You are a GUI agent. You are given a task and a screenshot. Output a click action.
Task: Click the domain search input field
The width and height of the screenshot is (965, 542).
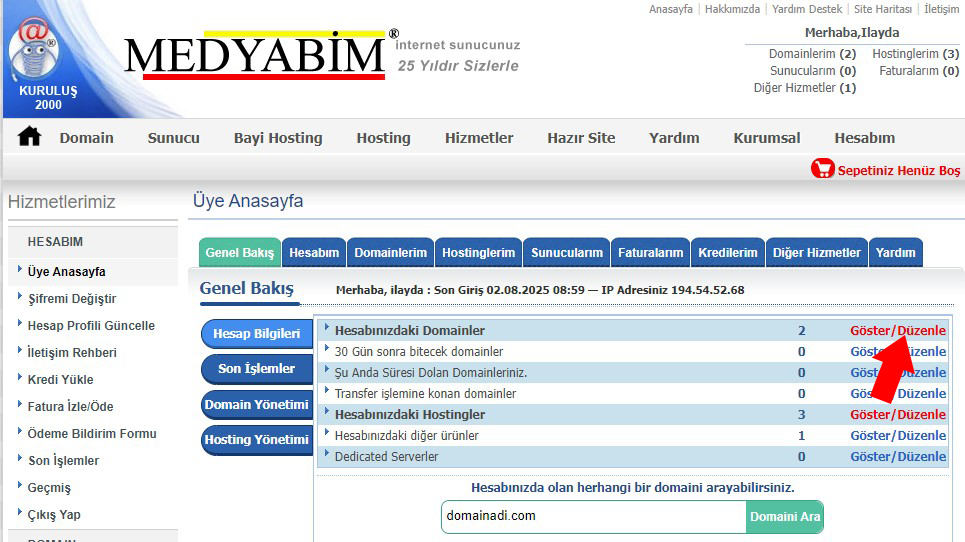594,517
